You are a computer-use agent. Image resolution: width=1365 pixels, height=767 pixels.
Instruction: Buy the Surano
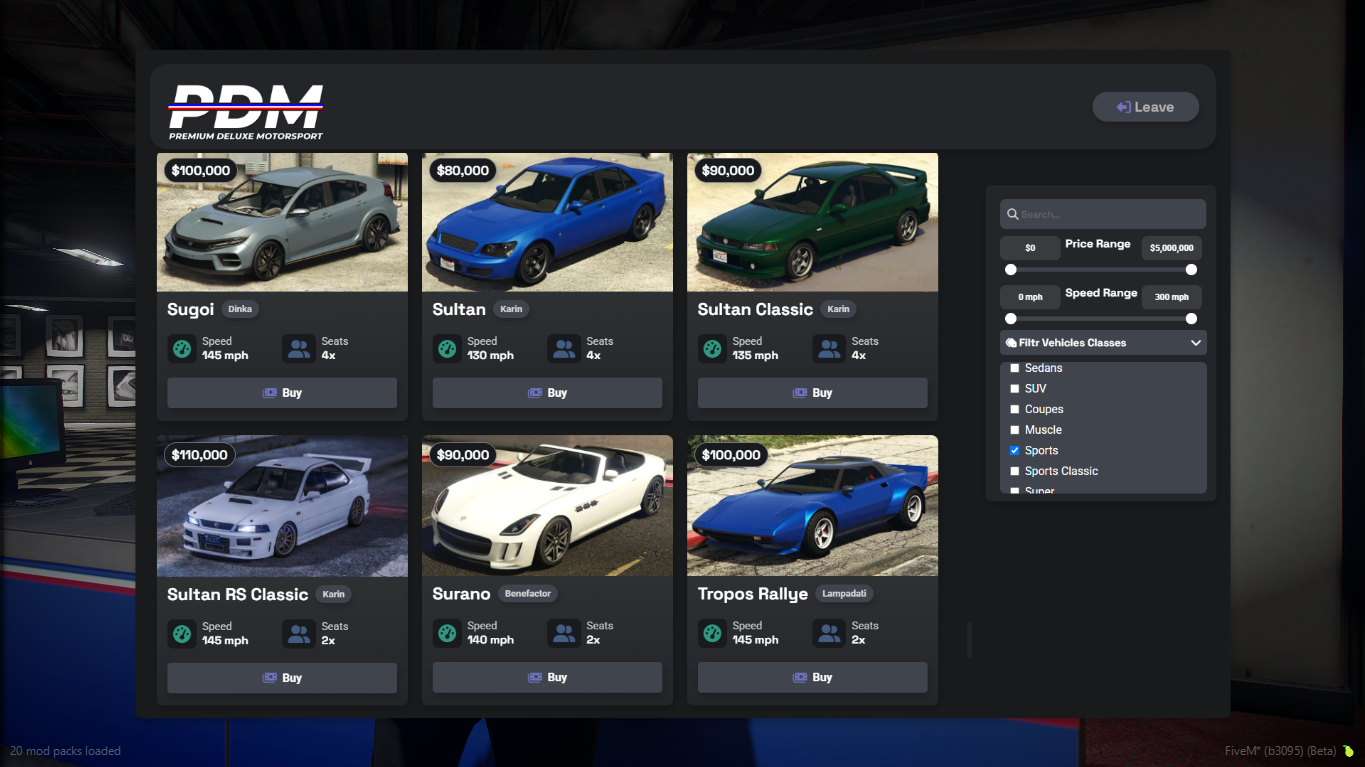pyautogui.click(x=547, y=677)
